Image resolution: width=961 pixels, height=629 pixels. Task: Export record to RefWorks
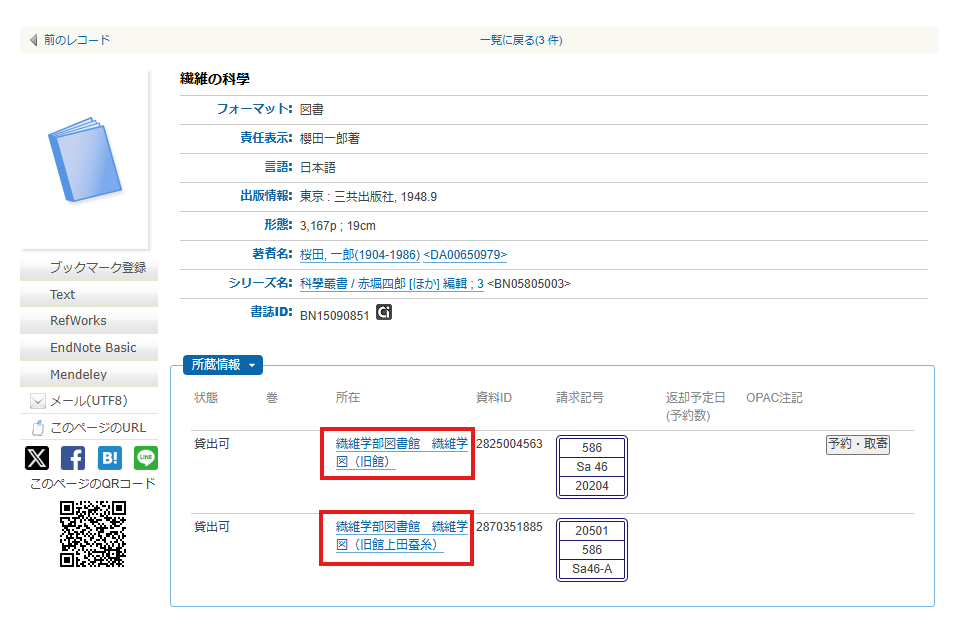tap(78, 321)
